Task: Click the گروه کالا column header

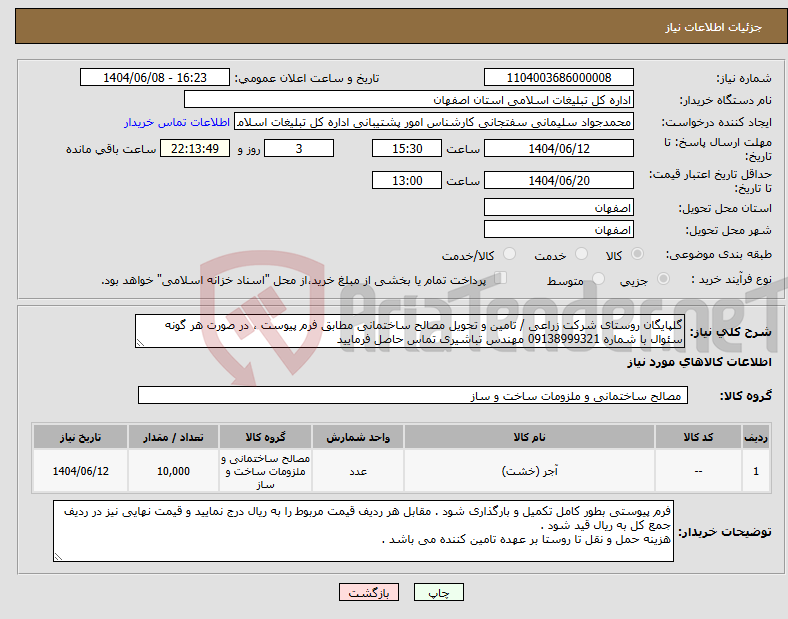Action: (x=265, y=437)
